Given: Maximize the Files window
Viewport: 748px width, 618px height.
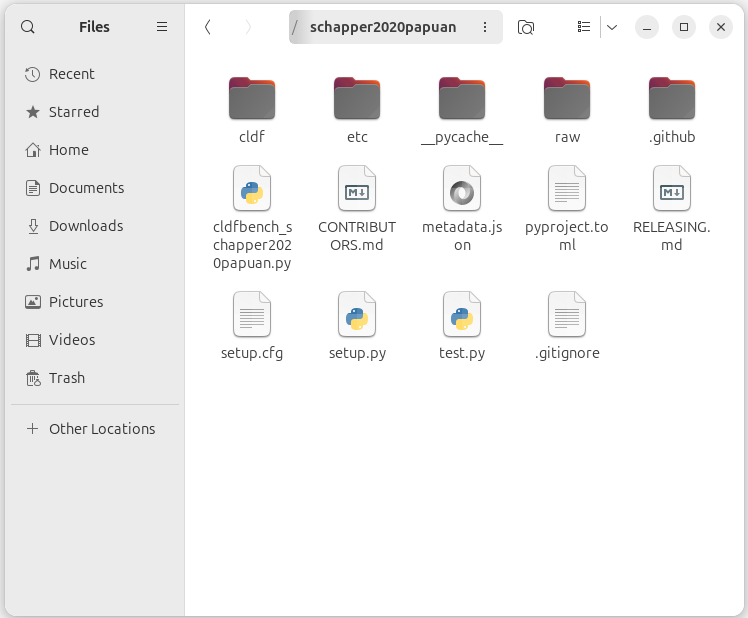Looking at the screenshot, I should [x=684, y=27].
